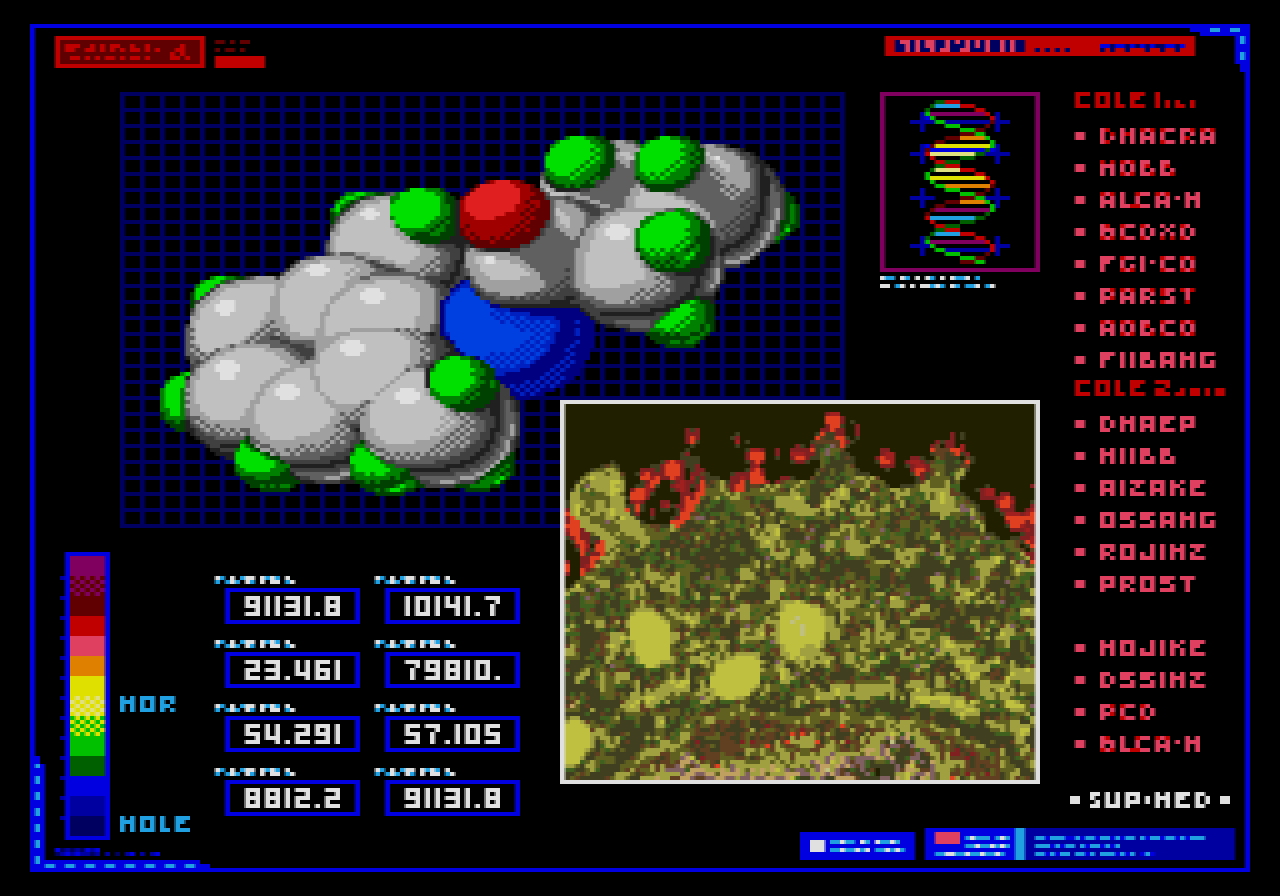This screenshot has height=896, width=1280.
Task: Click the white square icon in bottom bar
Action: [817, 846]
